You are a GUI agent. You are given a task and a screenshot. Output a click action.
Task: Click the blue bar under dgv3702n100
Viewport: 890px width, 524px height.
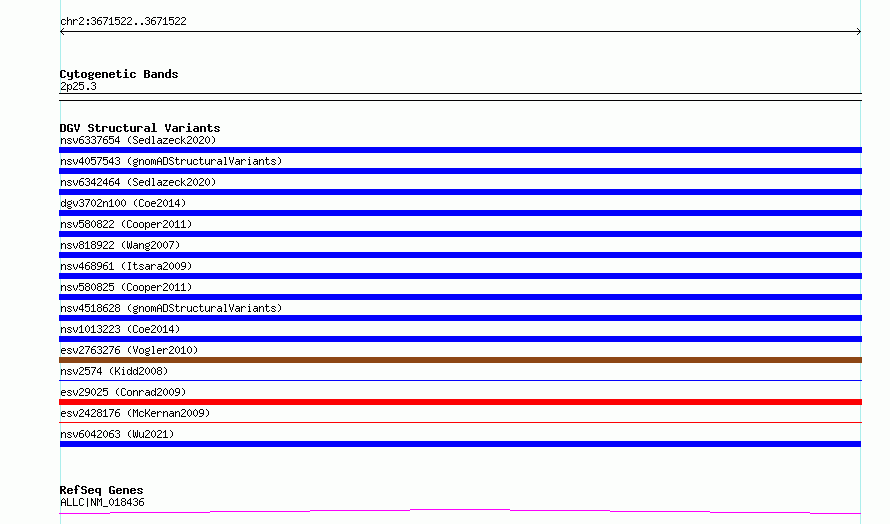[x=460, y=213]
